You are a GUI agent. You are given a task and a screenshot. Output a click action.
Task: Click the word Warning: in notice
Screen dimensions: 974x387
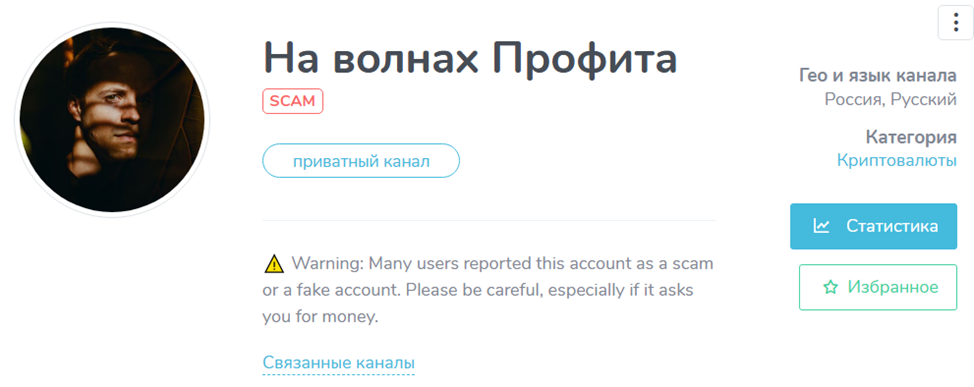(x=327, y=264)
